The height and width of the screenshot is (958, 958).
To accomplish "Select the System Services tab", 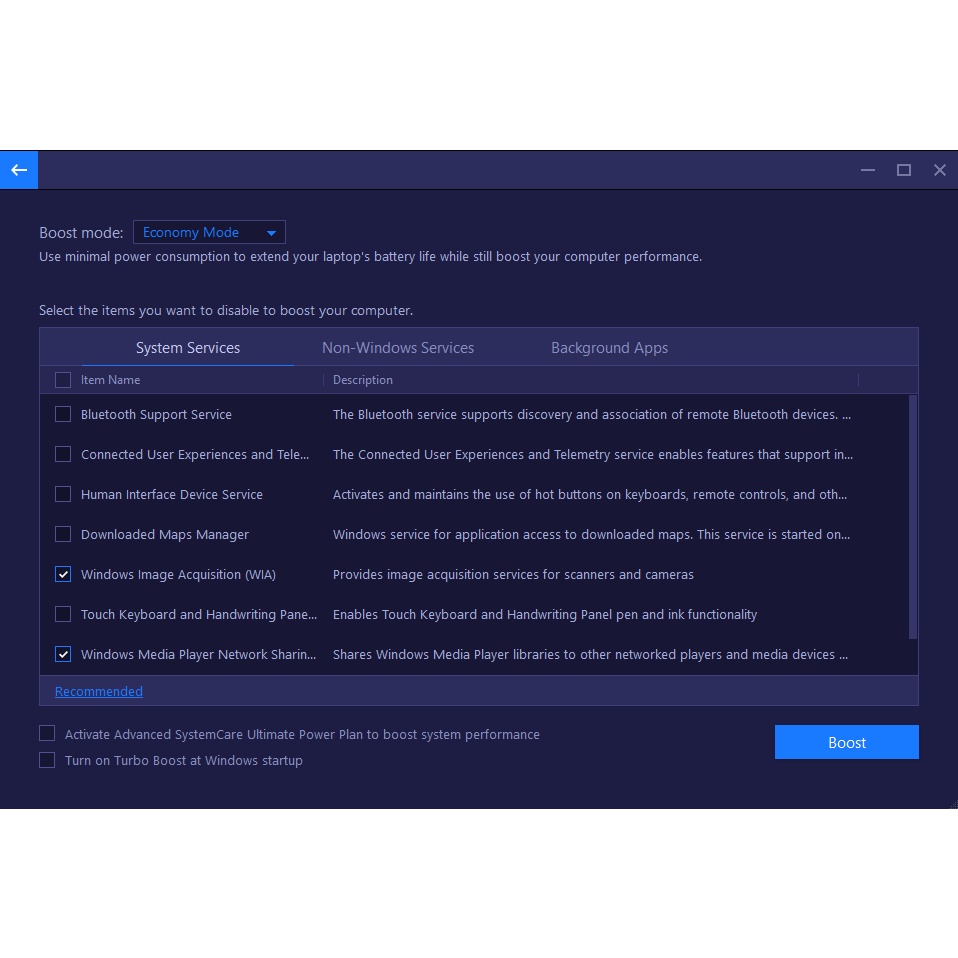I will click(x=188, y=348).
